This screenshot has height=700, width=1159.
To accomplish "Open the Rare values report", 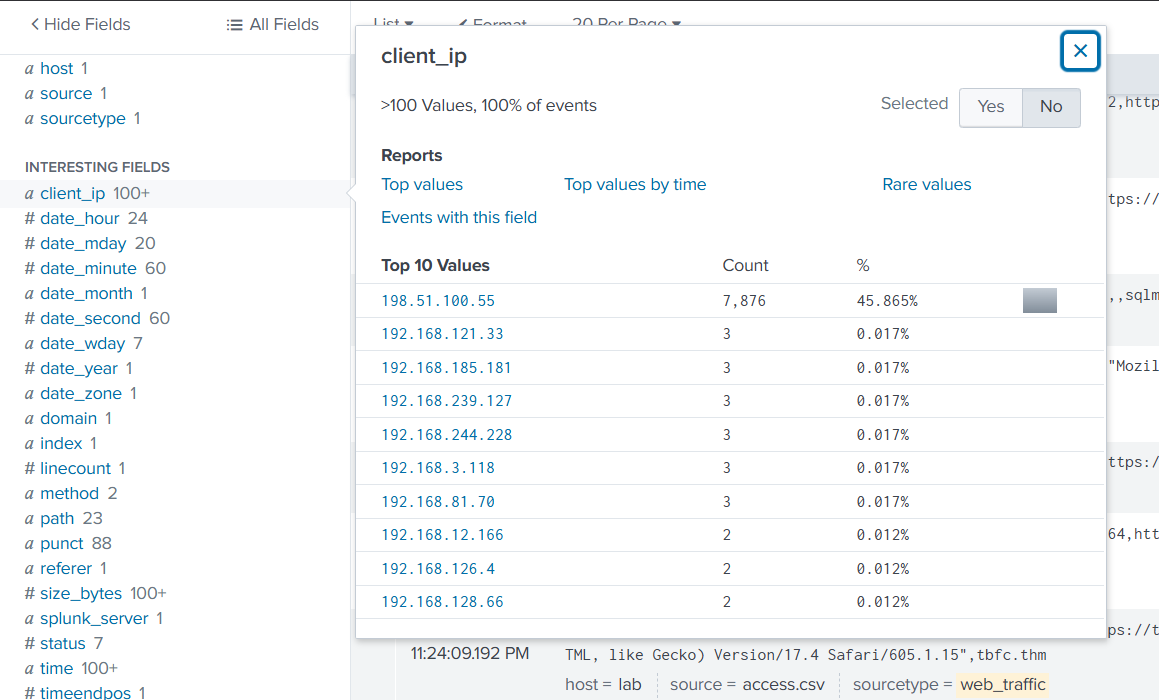I will [x=926, y=184].
